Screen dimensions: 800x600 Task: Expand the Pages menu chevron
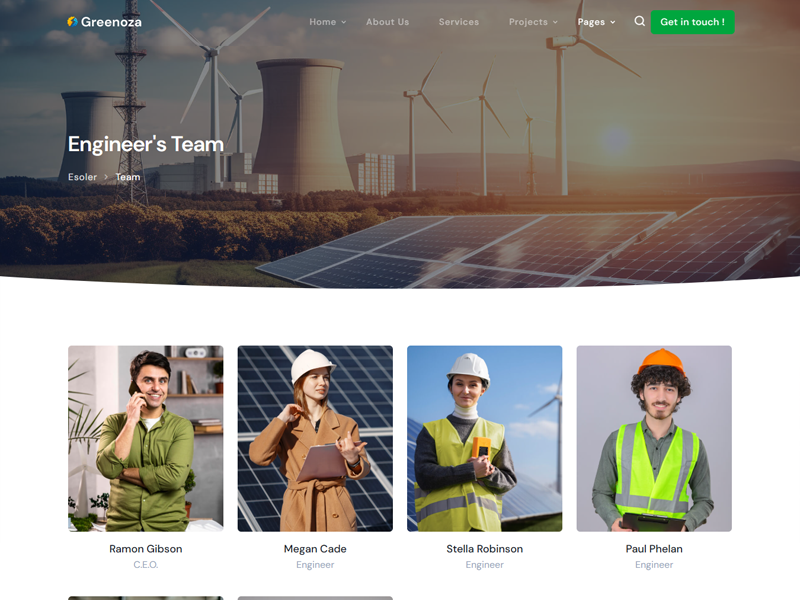coord(613,22)
